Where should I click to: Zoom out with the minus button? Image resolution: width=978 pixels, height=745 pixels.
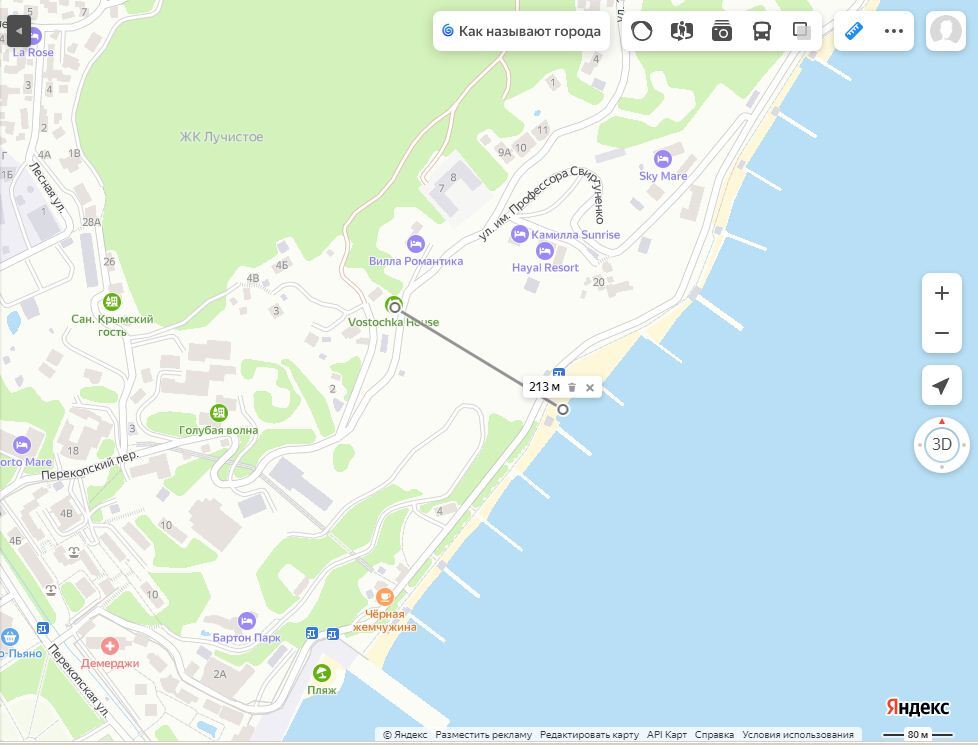pyautogui.click(x=942, y=333)
